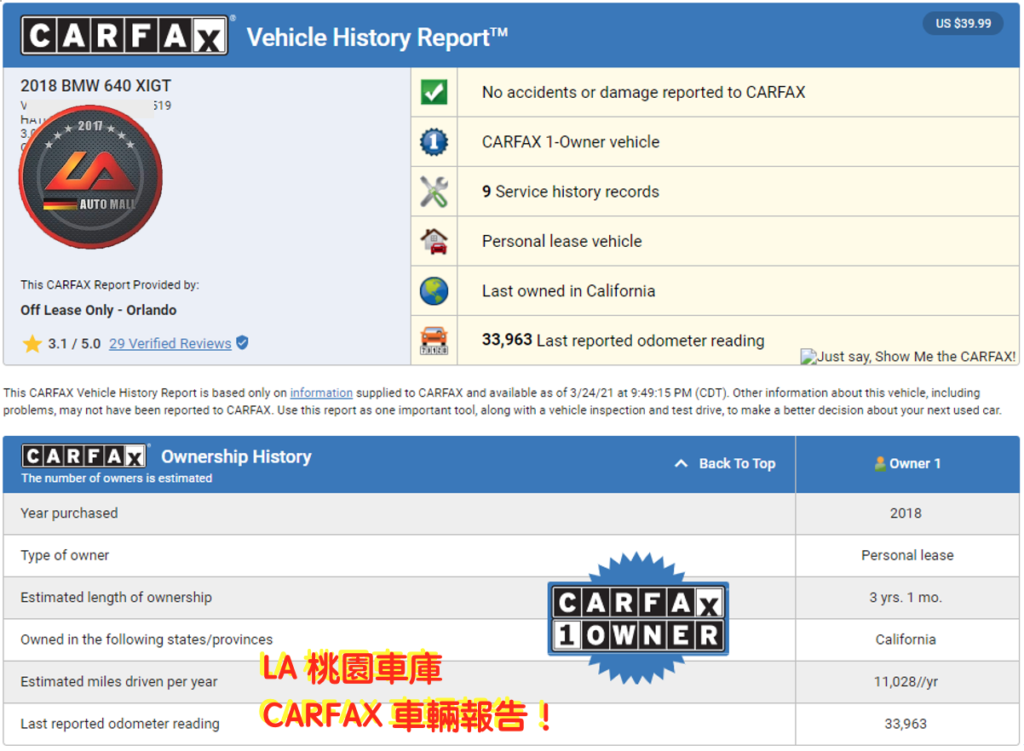Click the 'Year purchased' row label
This screenshot has height=751, width=1024.
pos(69,513)
